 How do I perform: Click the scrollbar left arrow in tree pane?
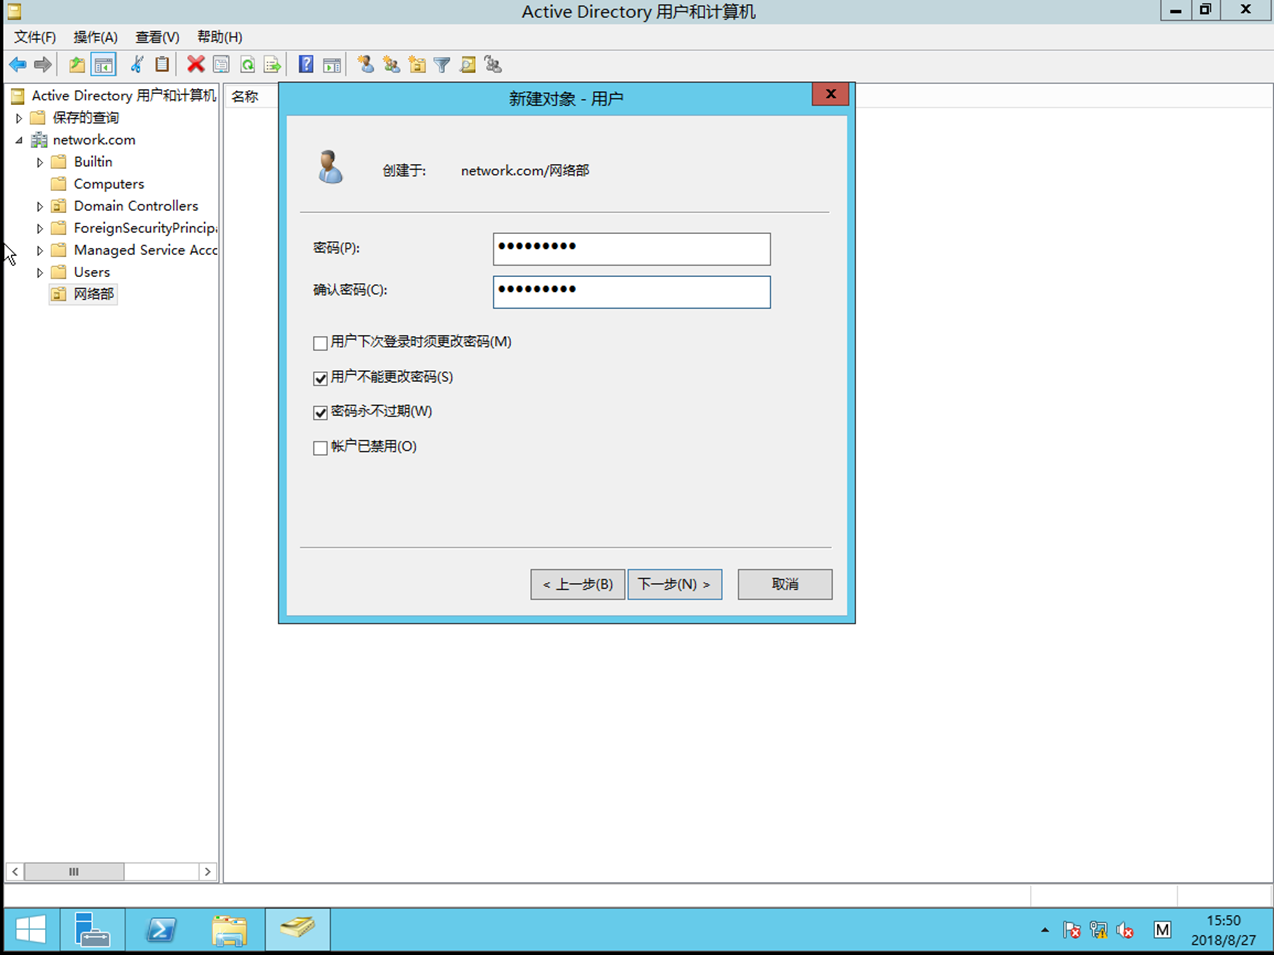coord(15,872)
